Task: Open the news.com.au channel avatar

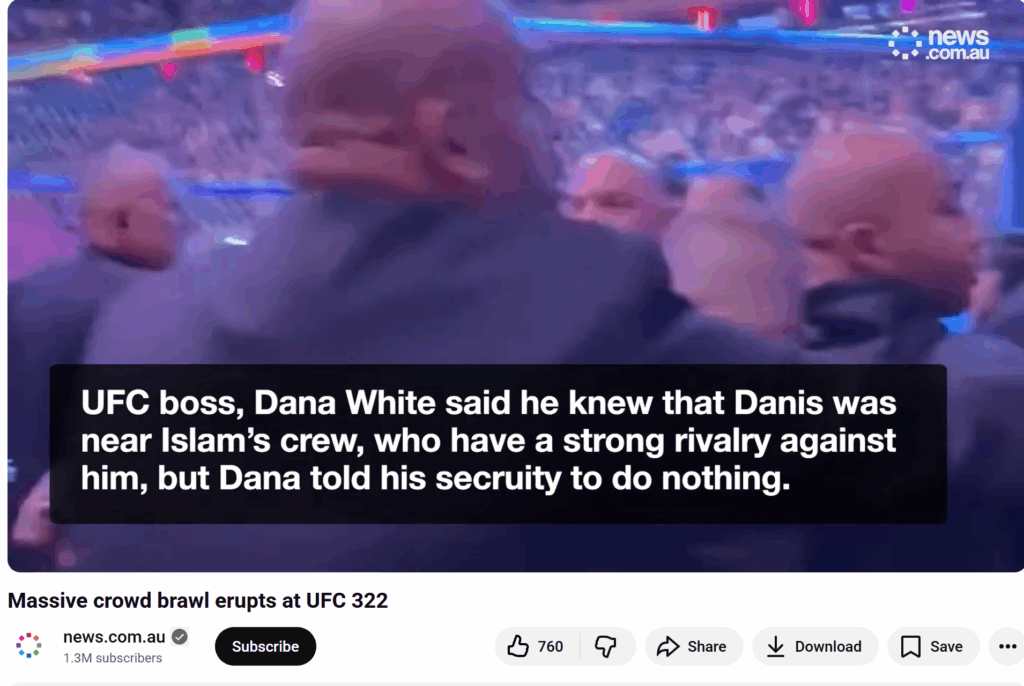Action: 29,645
